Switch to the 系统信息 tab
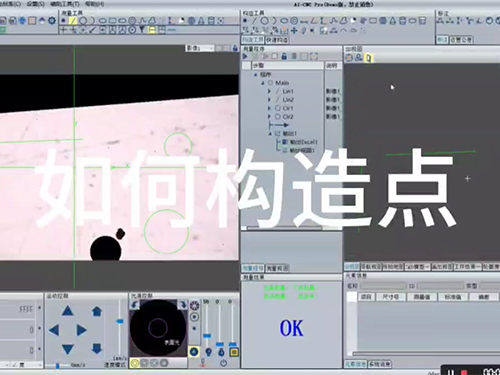 pyautogui.click(x=379, y=364)
